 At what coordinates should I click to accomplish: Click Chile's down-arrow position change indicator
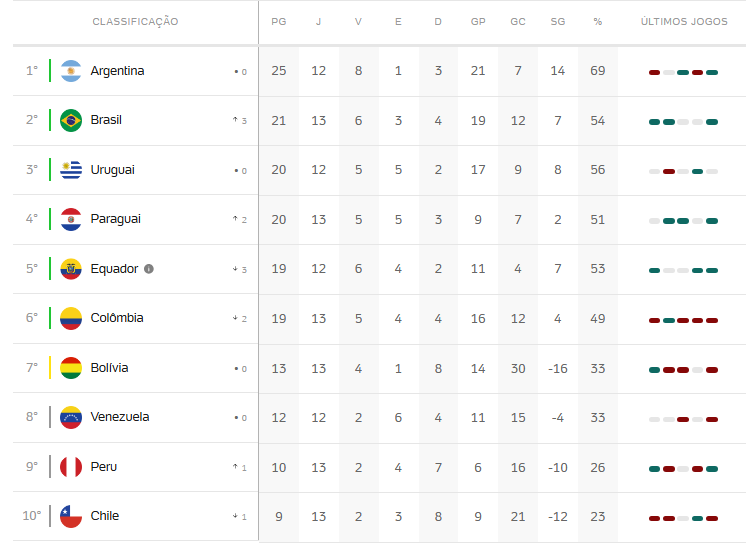(x=239, y=516)
